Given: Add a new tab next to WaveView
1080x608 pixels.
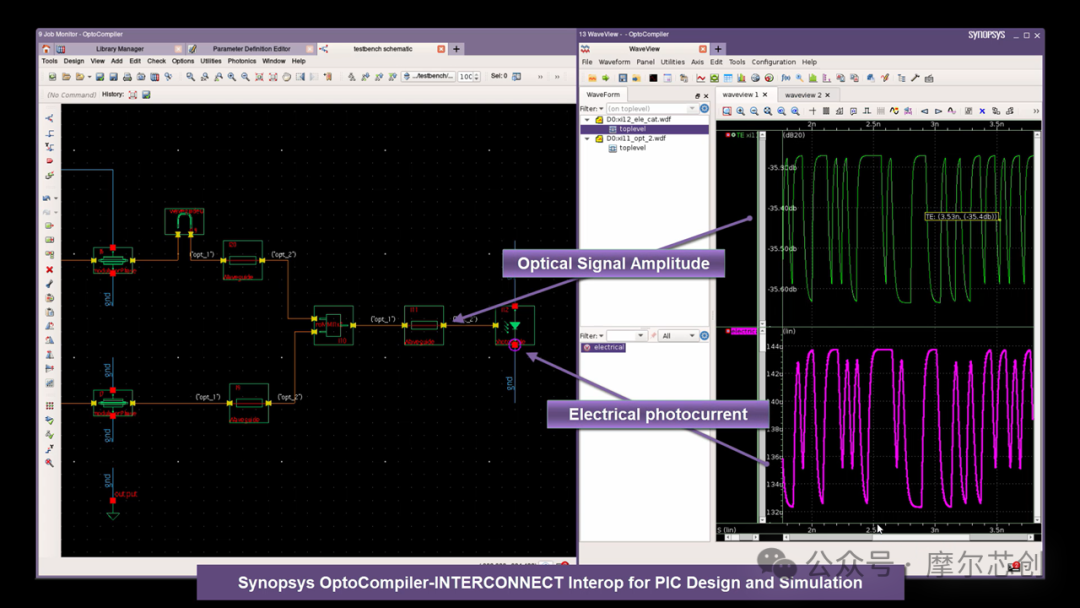Looking at the screenshot, I should tap(718, 49).
